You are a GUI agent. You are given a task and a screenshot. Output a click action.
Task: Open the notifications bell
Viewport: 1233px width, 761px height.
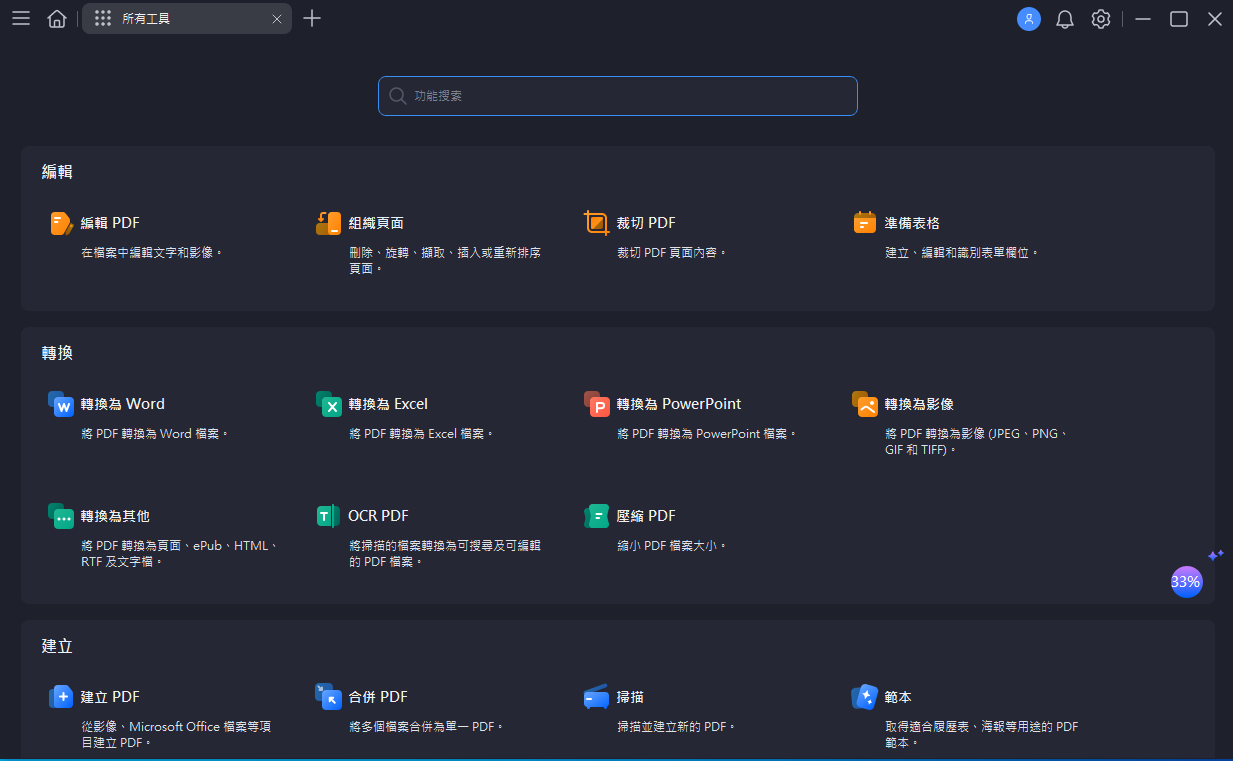(x=1065, y=19)
